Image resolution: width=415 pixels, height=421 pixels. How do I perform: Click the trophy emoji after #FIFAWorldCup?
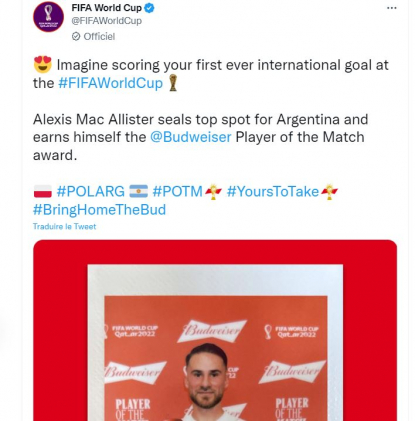(x=173, y=83)
